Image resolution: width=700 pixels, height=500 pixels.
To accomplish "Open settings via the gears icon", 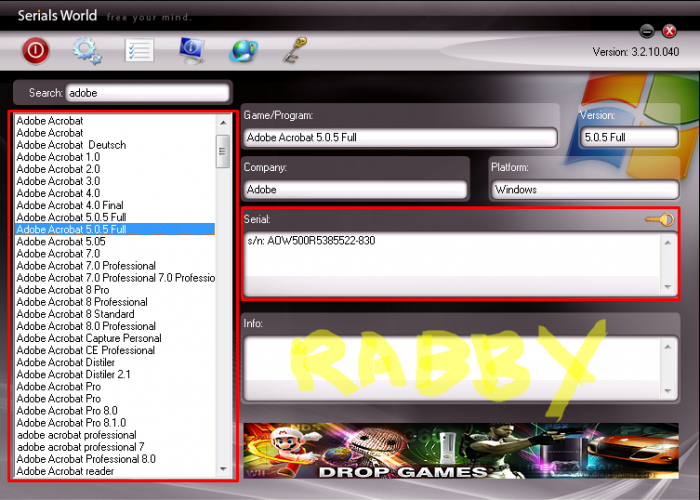I will point(87,51).
